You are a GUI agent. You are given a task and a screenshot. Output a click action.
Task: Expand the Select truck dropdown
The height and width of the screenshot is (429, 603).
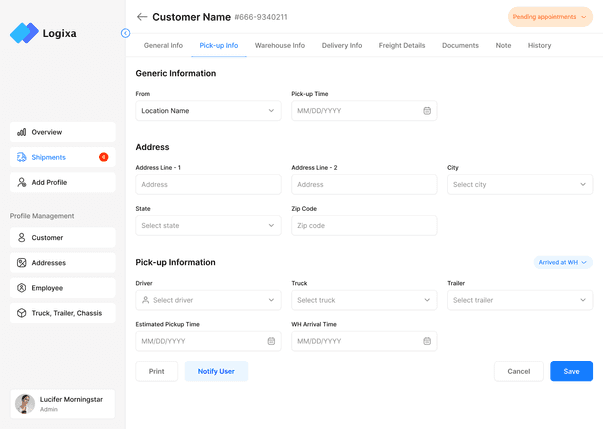click(364, 300)
